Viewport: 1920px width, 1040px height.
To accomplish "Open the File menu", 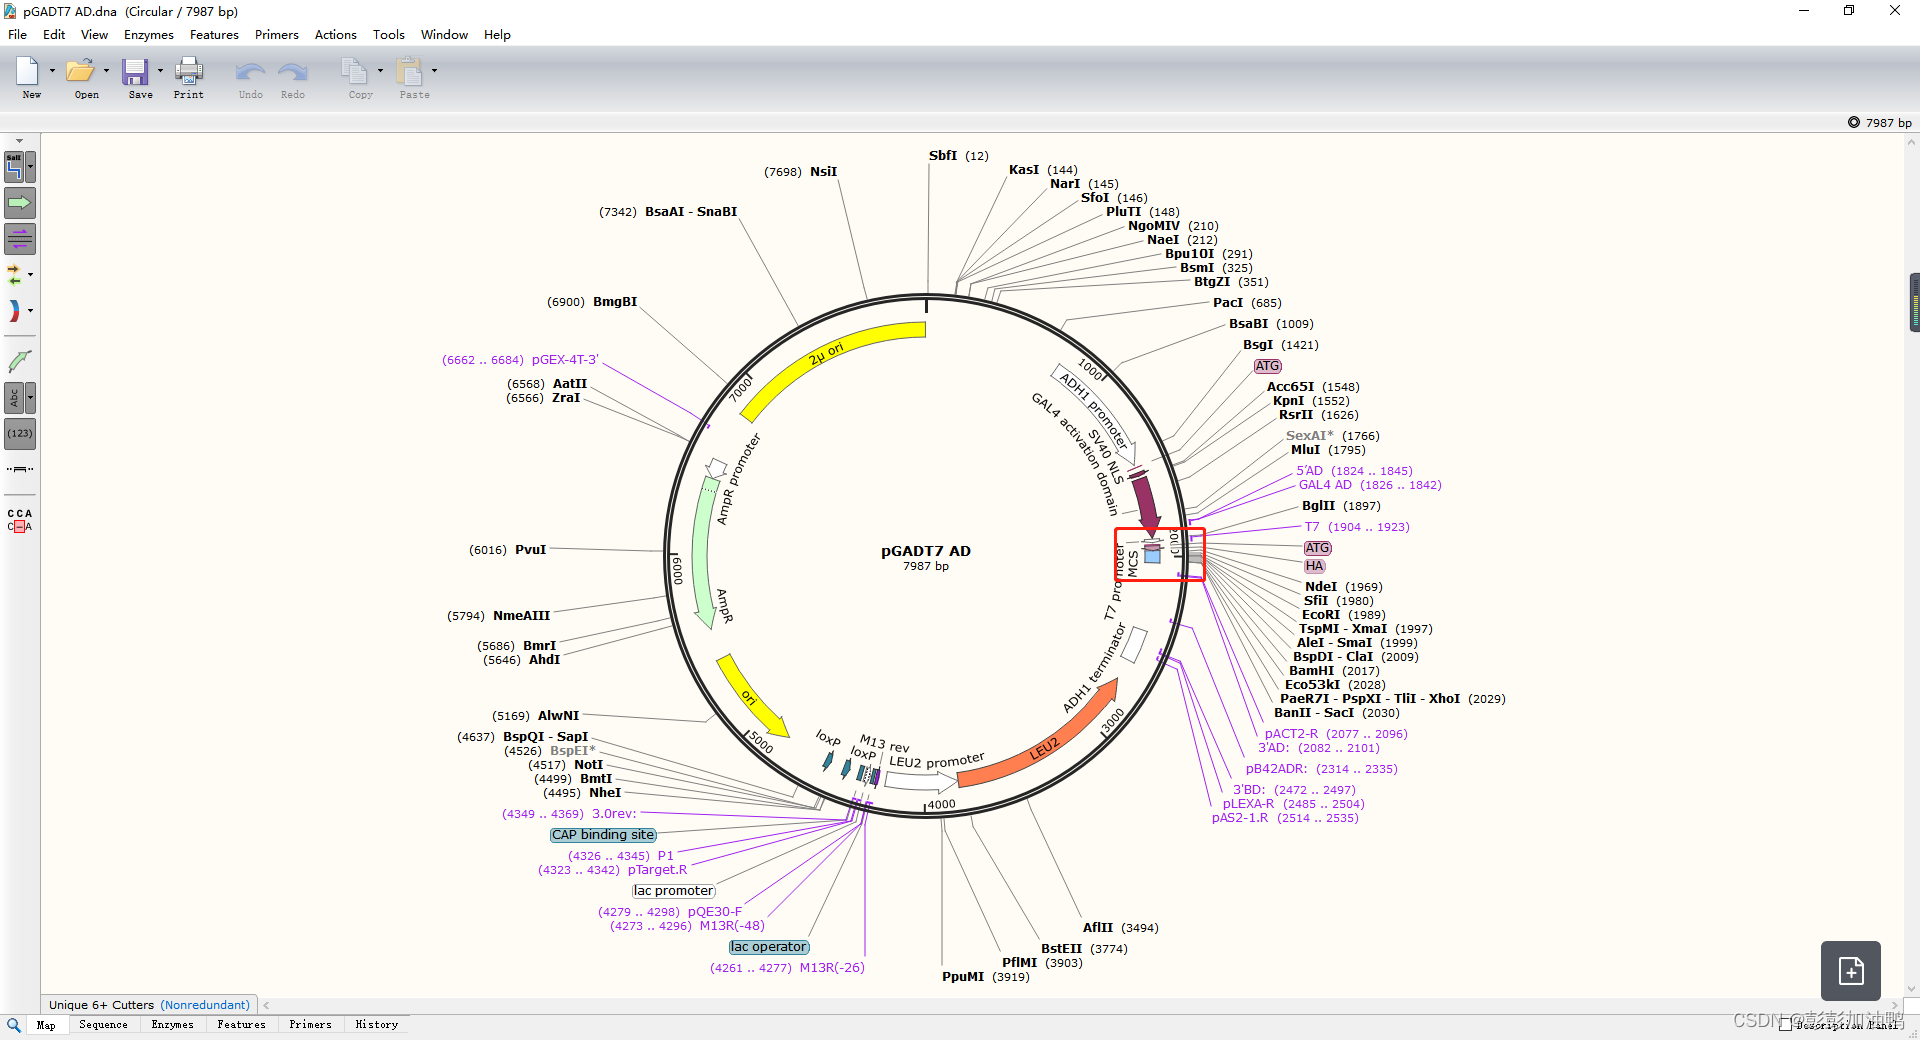I will (18, 35).
